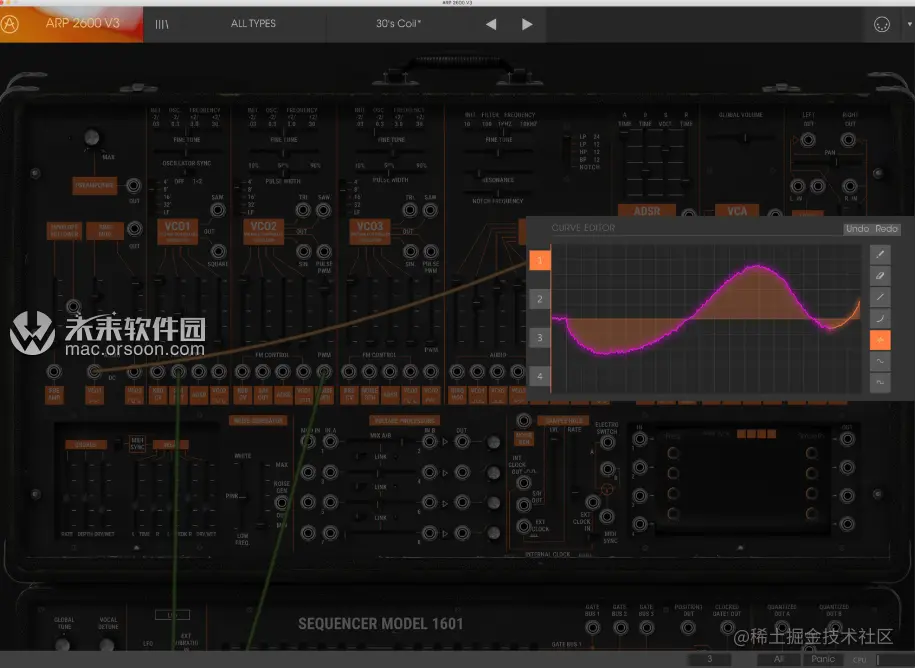Go to the previous preset
915x668 pixels.
point(491,24)
